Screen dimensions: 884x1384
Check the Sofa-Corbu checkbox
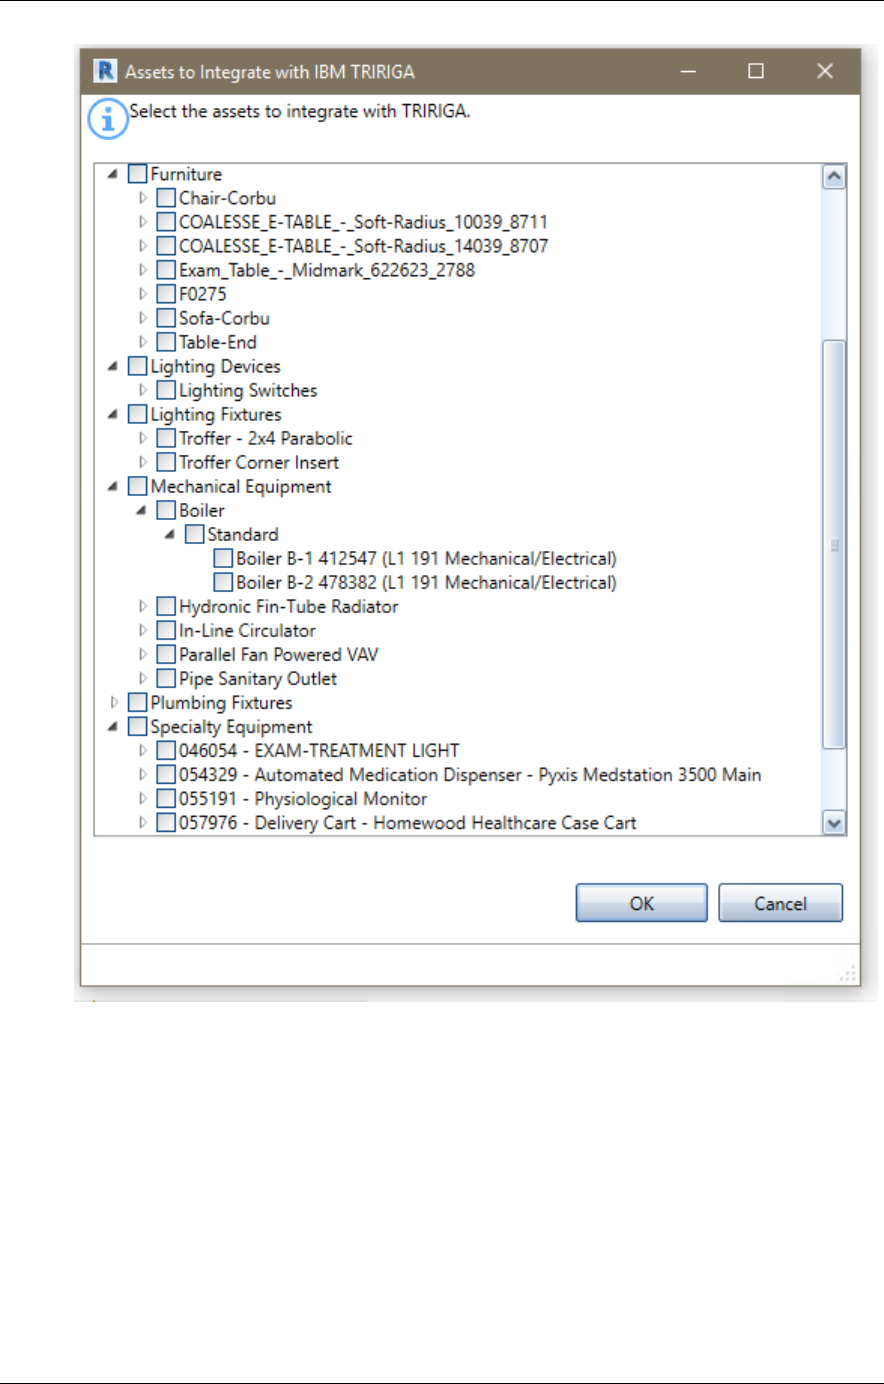[x=166, y=318]
